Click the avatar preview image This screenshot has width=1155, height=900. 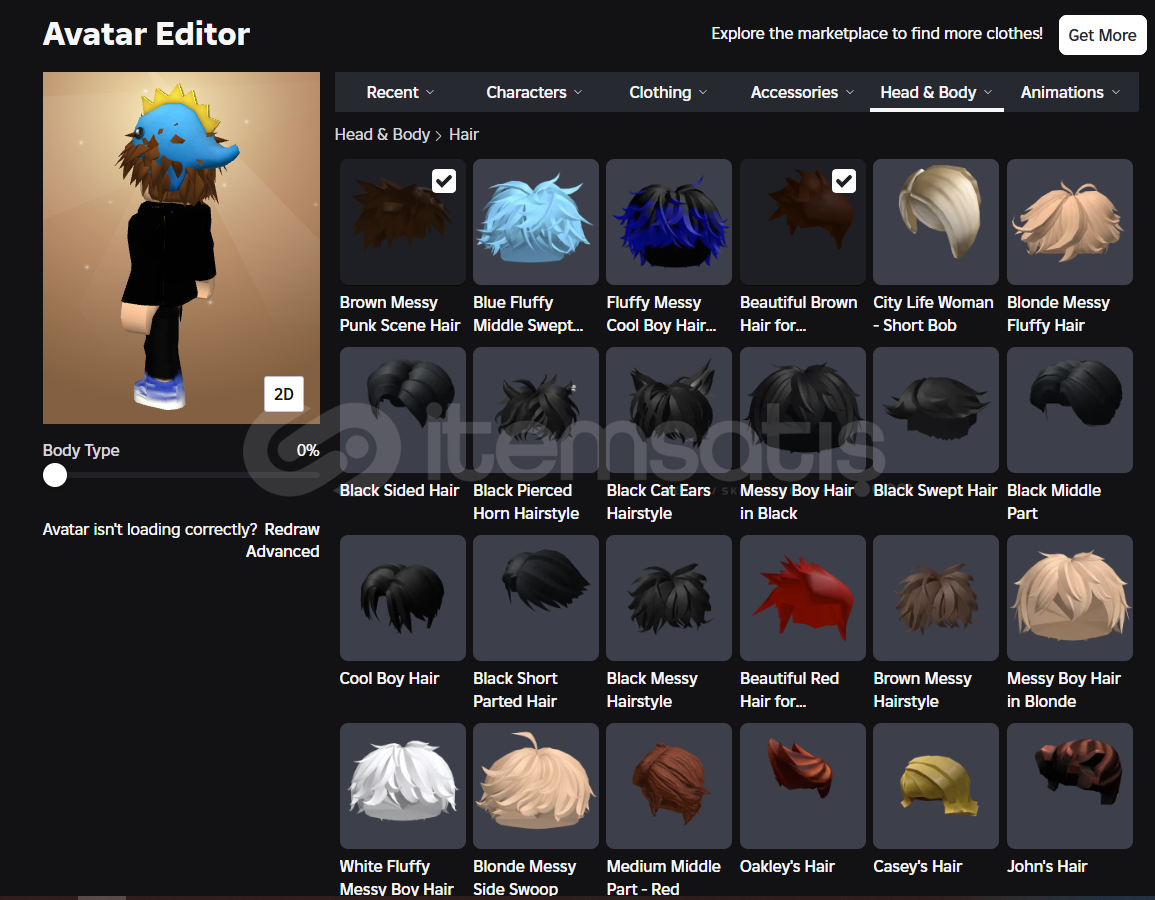(x=181, y=247)
